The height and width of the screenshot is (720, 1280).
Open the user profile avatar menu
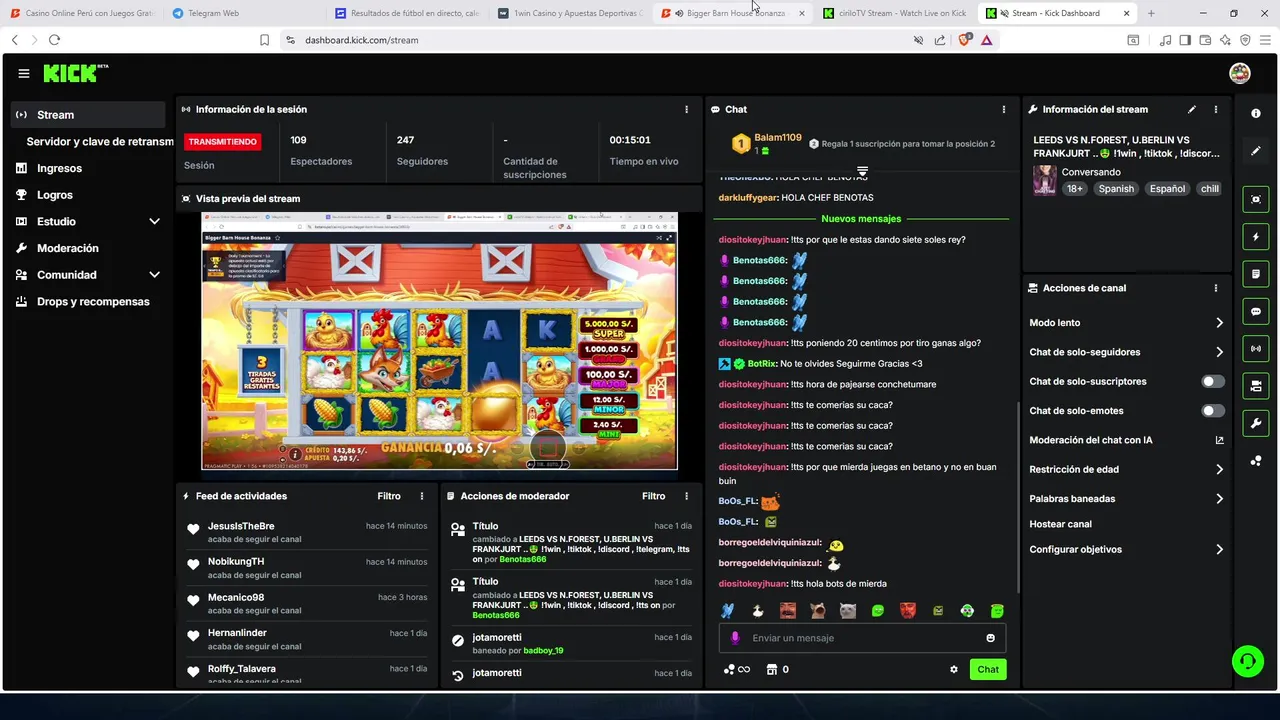coord(1240,73)
